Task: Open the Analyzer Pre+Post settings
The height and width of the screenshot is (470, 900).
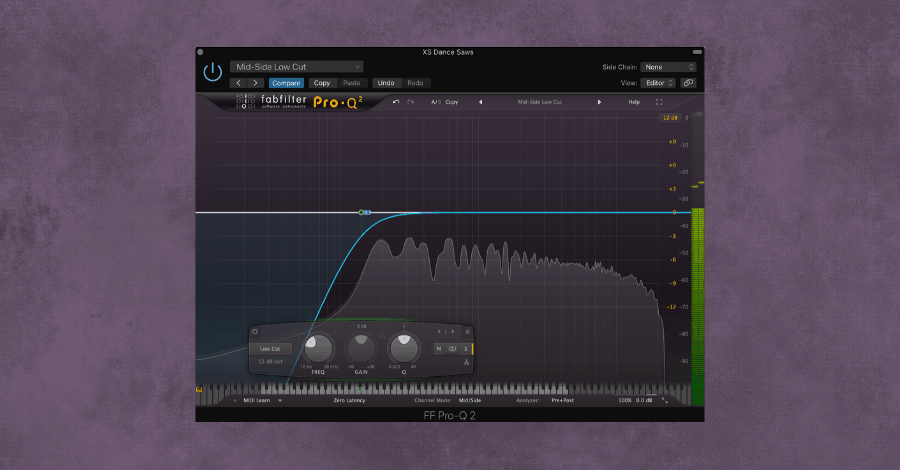Action: (x=562, y=401)
